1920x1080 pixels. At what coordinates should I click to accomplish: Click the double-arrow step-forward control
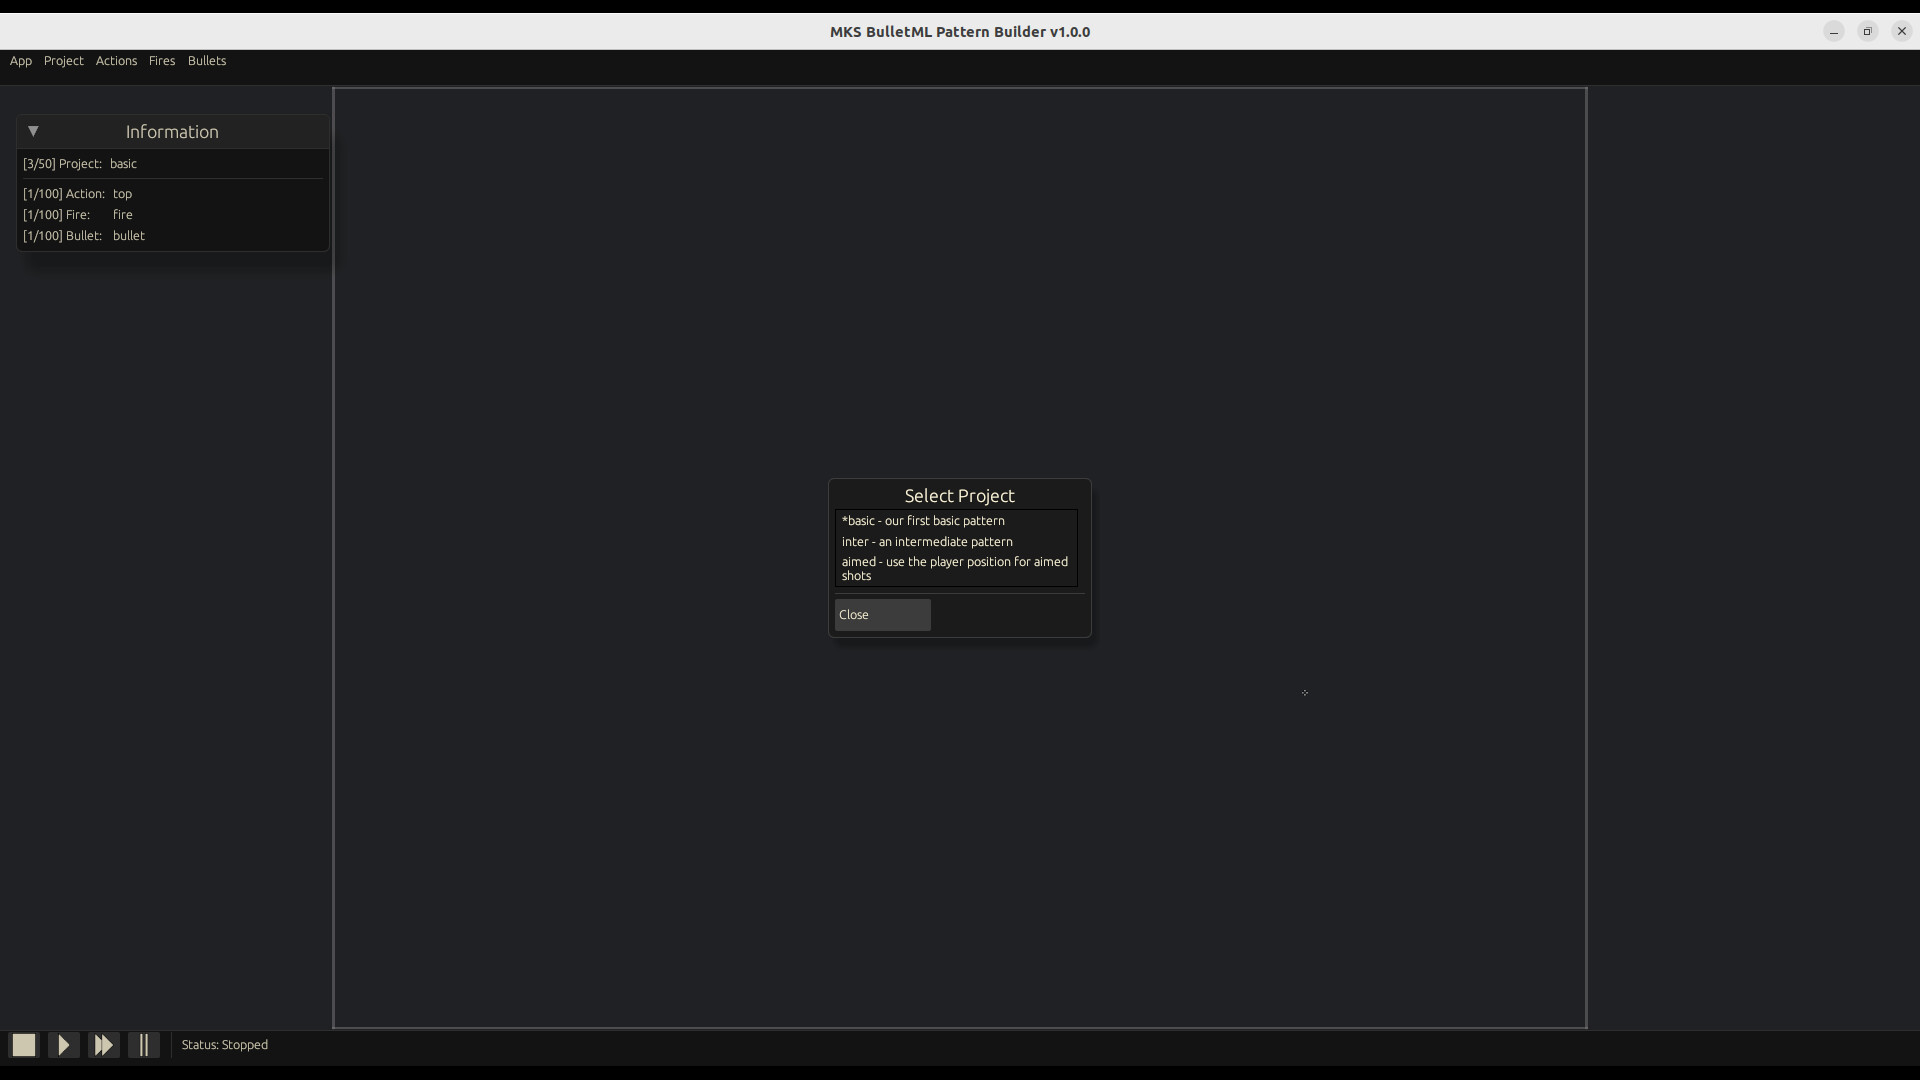click(x=104, y=1044)
